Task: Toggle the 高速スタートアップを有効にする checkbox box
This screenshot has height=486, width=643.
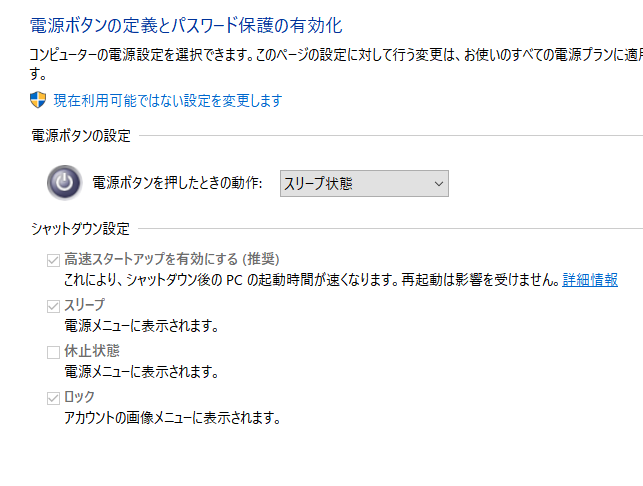Action: [53, 259]
